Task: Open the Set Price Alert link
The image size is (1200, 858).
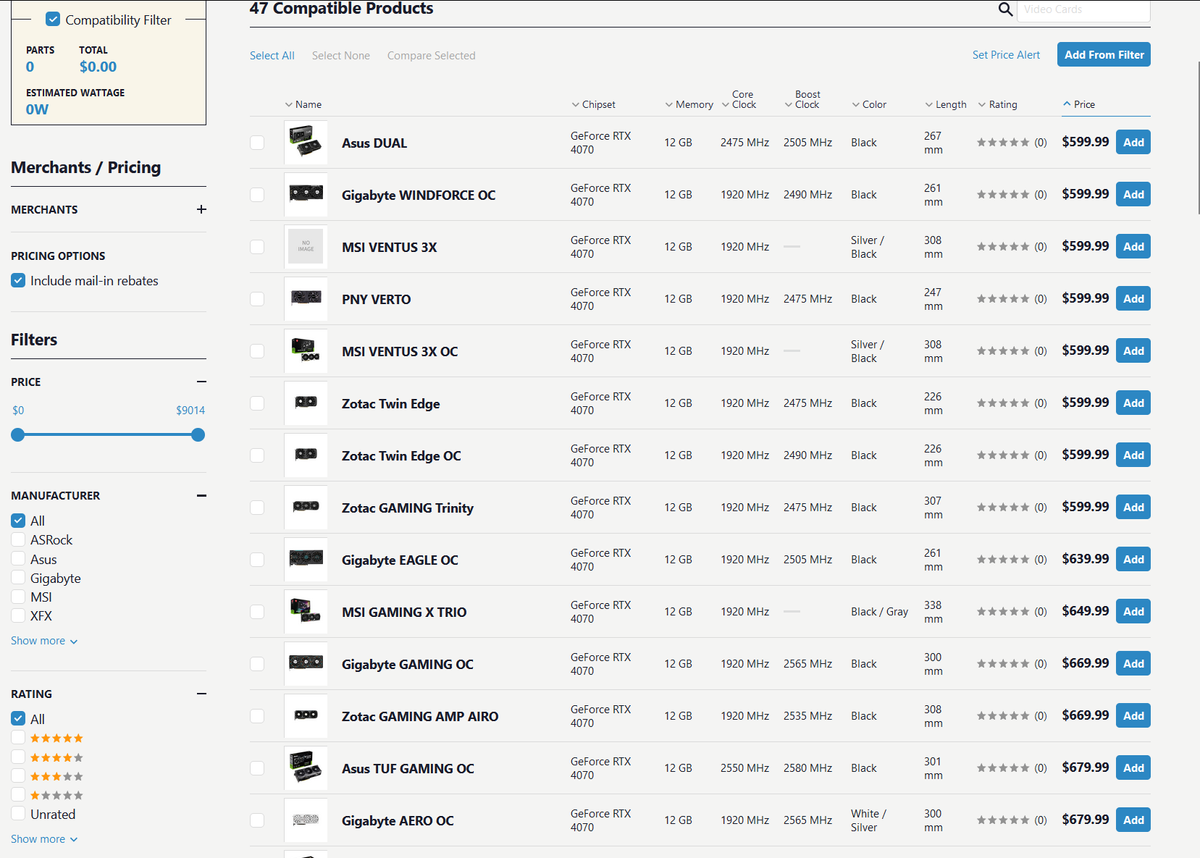Action: [1006, 55]
